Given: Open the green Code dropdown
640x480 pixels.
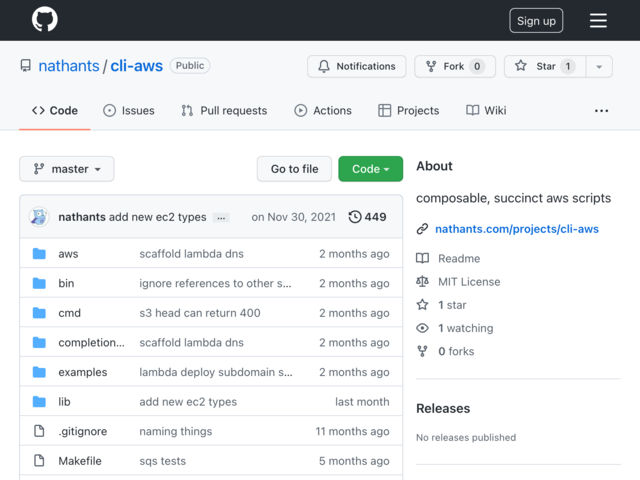Looking at the screenshot, I should point(371,169).
